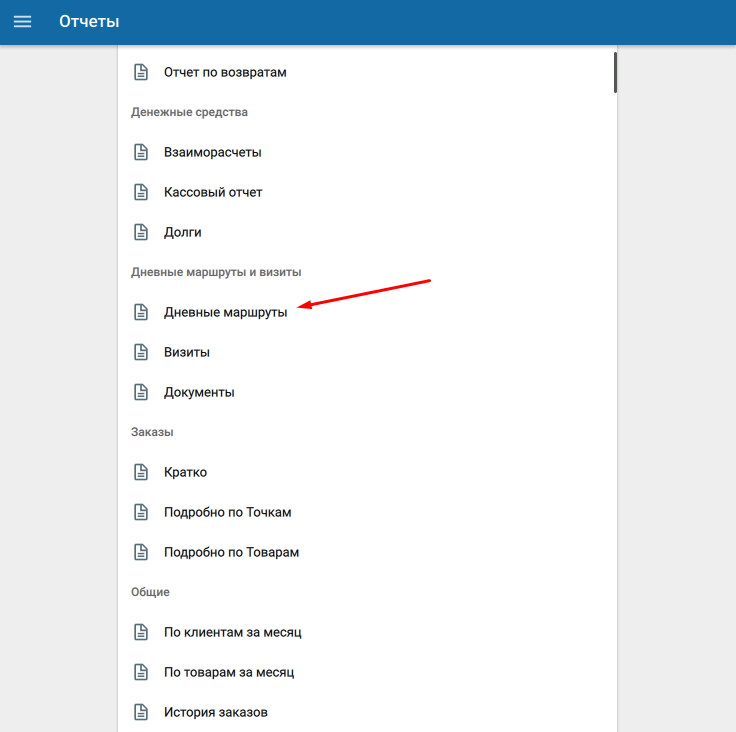Click document icon beside Кассовый отчет
The height and width of the screenshot is (732, 736).
(x=141, y=192)
